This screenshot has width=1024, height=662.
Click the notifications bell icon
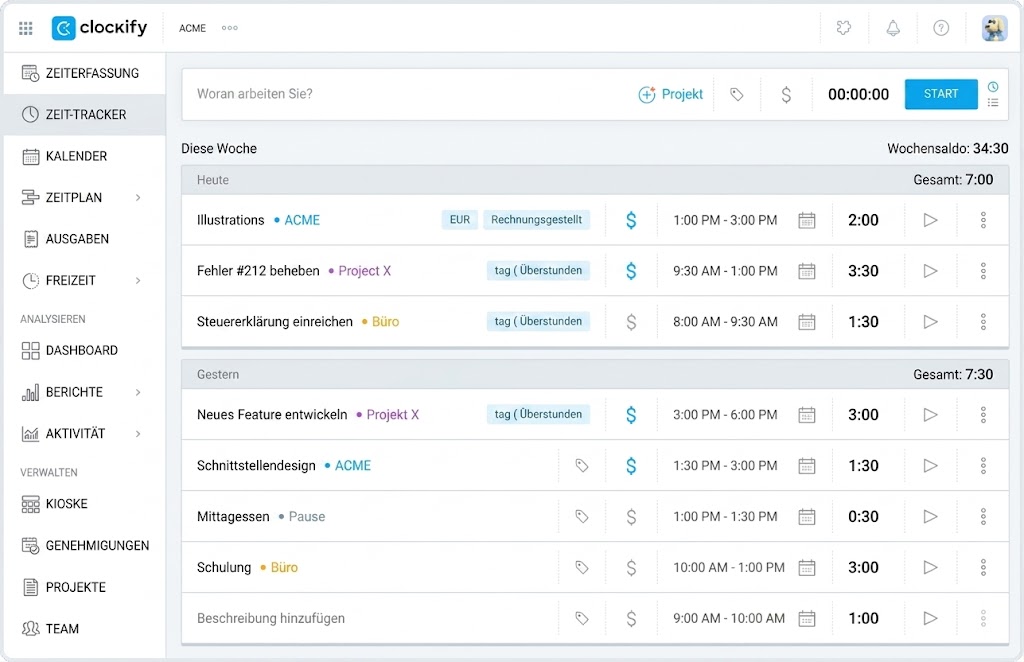click(x=893, y=28)
